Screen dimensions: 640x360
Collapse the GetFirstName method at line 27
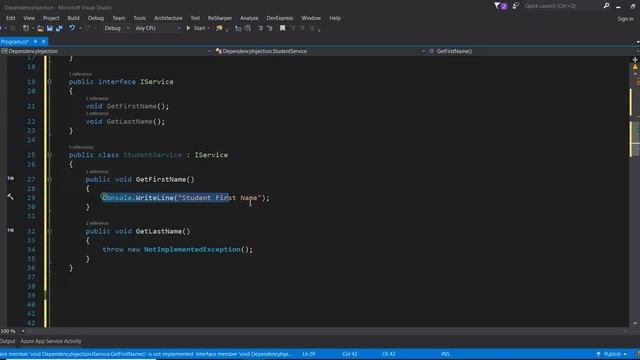[x=49, y=179]
